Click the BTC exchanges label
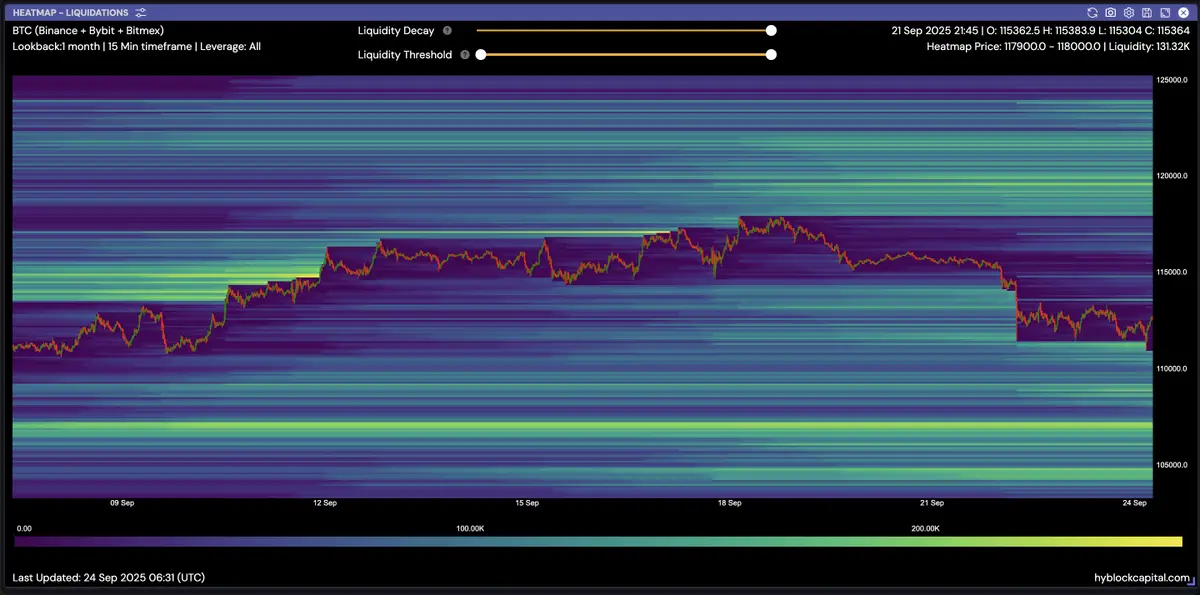 coord(88,31)
